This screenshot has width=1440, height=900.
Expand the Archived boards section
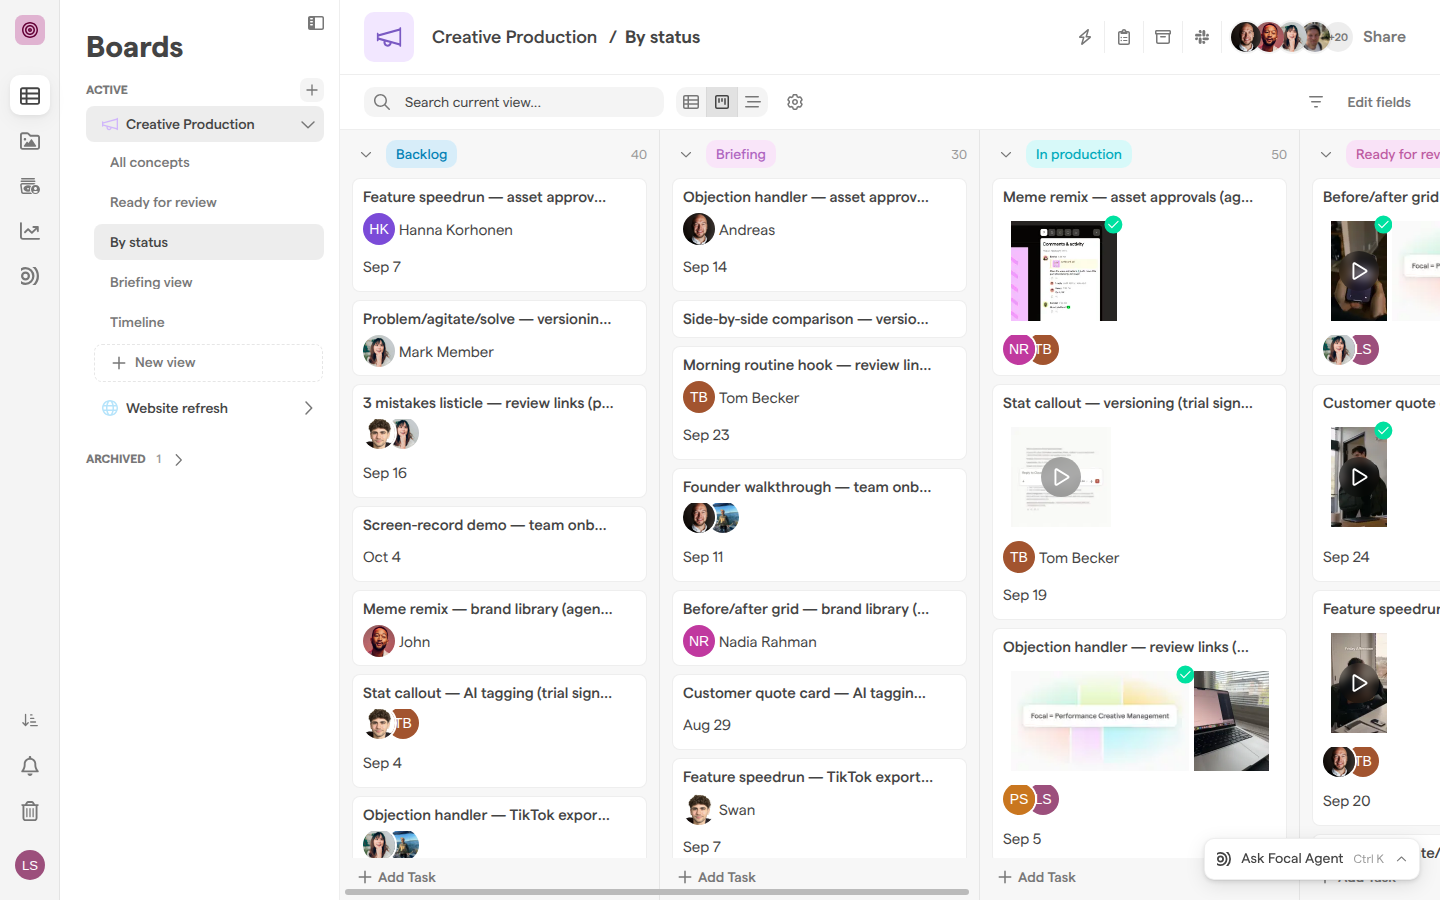point(179,460)
